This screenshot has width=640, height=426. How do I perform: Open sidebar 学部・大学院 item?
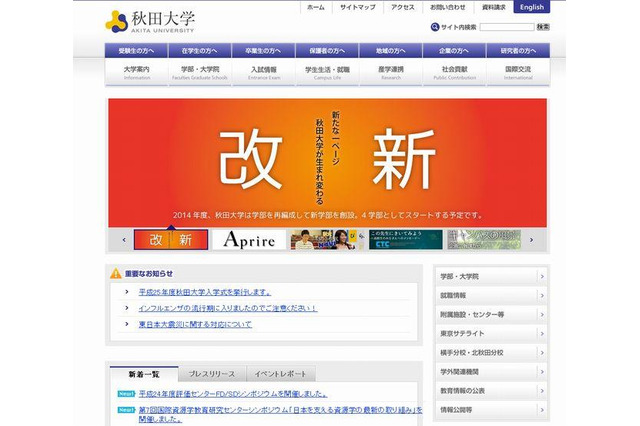click(x=491, y=276)
